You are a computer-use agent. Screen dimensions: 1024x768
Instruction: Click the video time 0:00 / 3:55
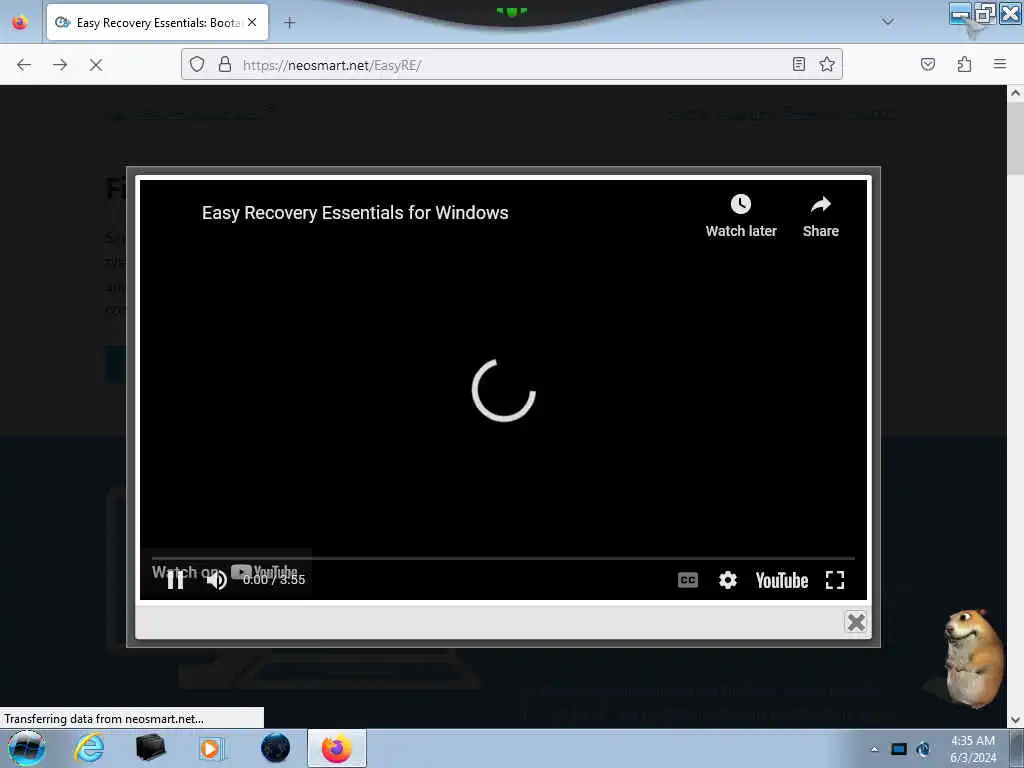coord(274,579)
